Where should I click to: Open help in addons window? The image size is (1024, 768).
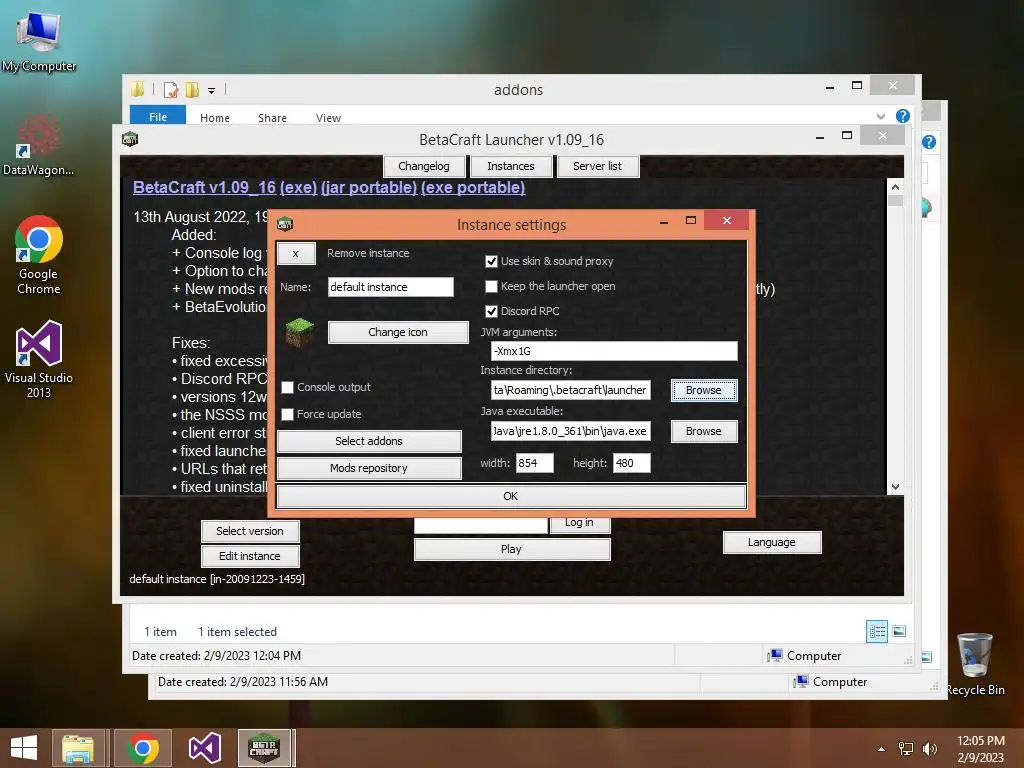point(903,116)
